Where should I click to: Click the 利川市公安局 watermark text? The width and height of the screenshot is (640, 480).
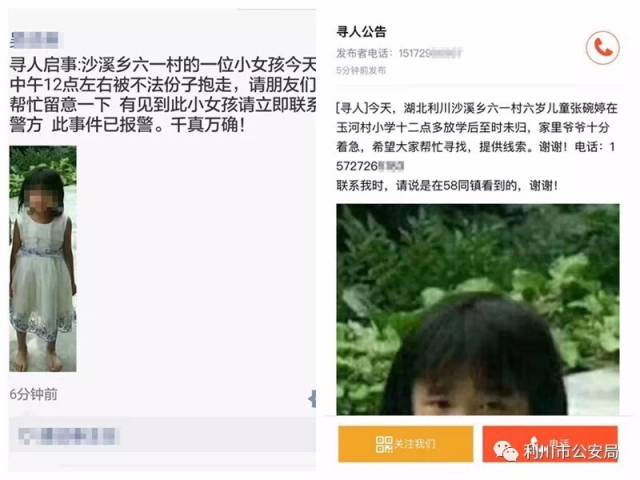[x=571, y=451]
